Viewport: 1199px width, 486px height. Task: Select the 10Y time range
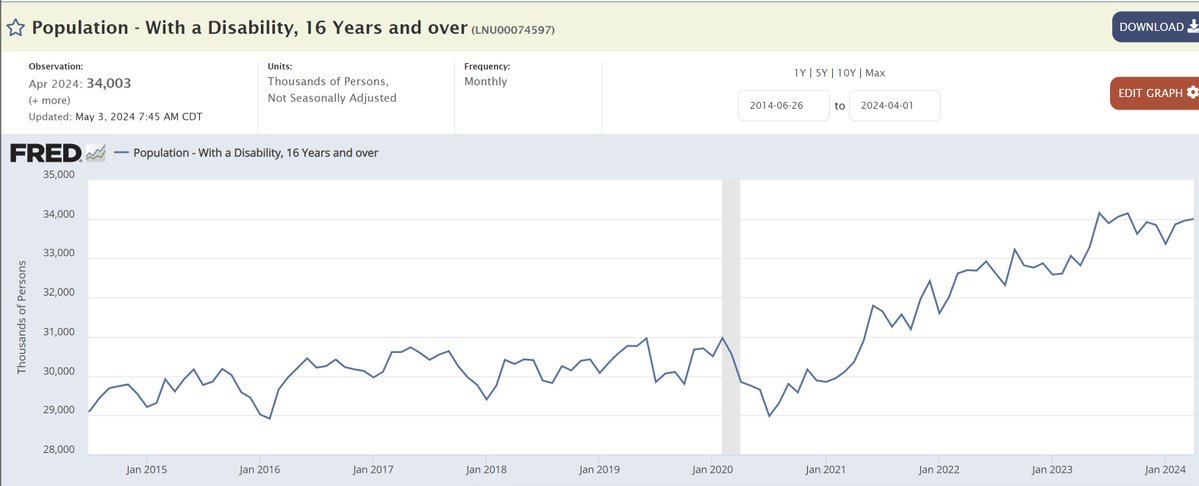[846, 73]
